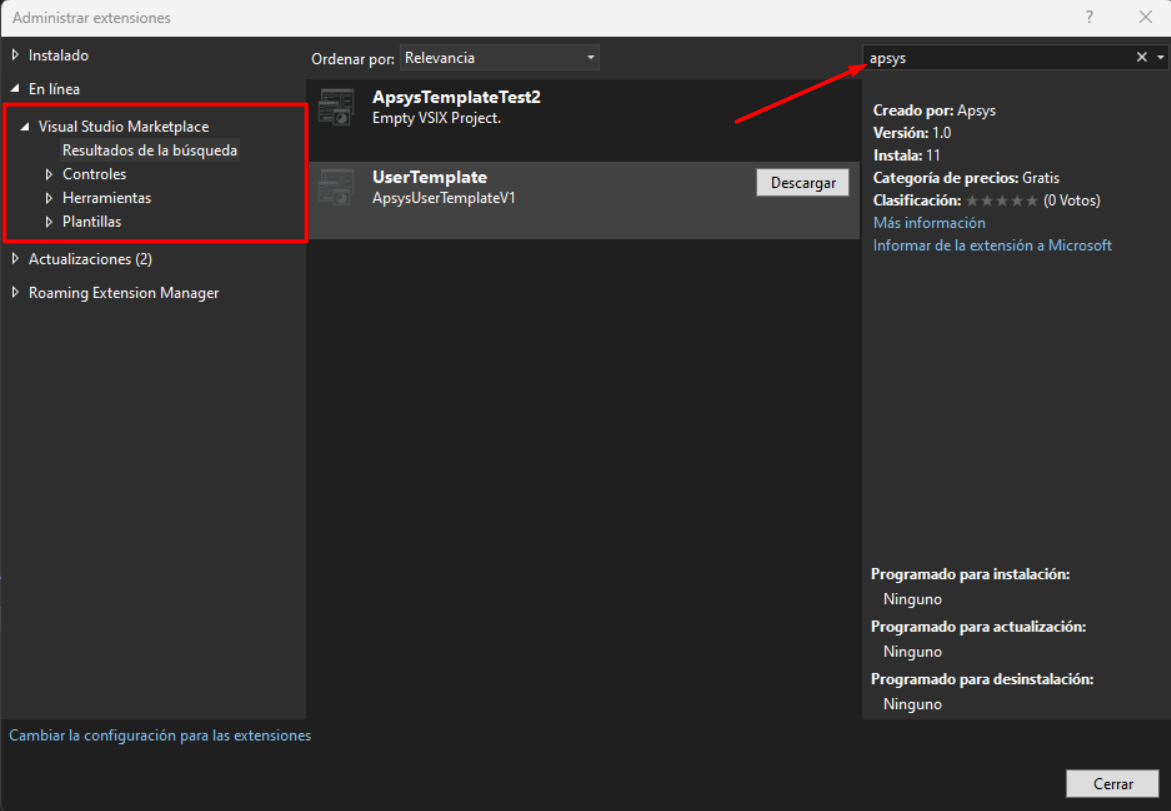Open the help question mark button

point(1089,18)
